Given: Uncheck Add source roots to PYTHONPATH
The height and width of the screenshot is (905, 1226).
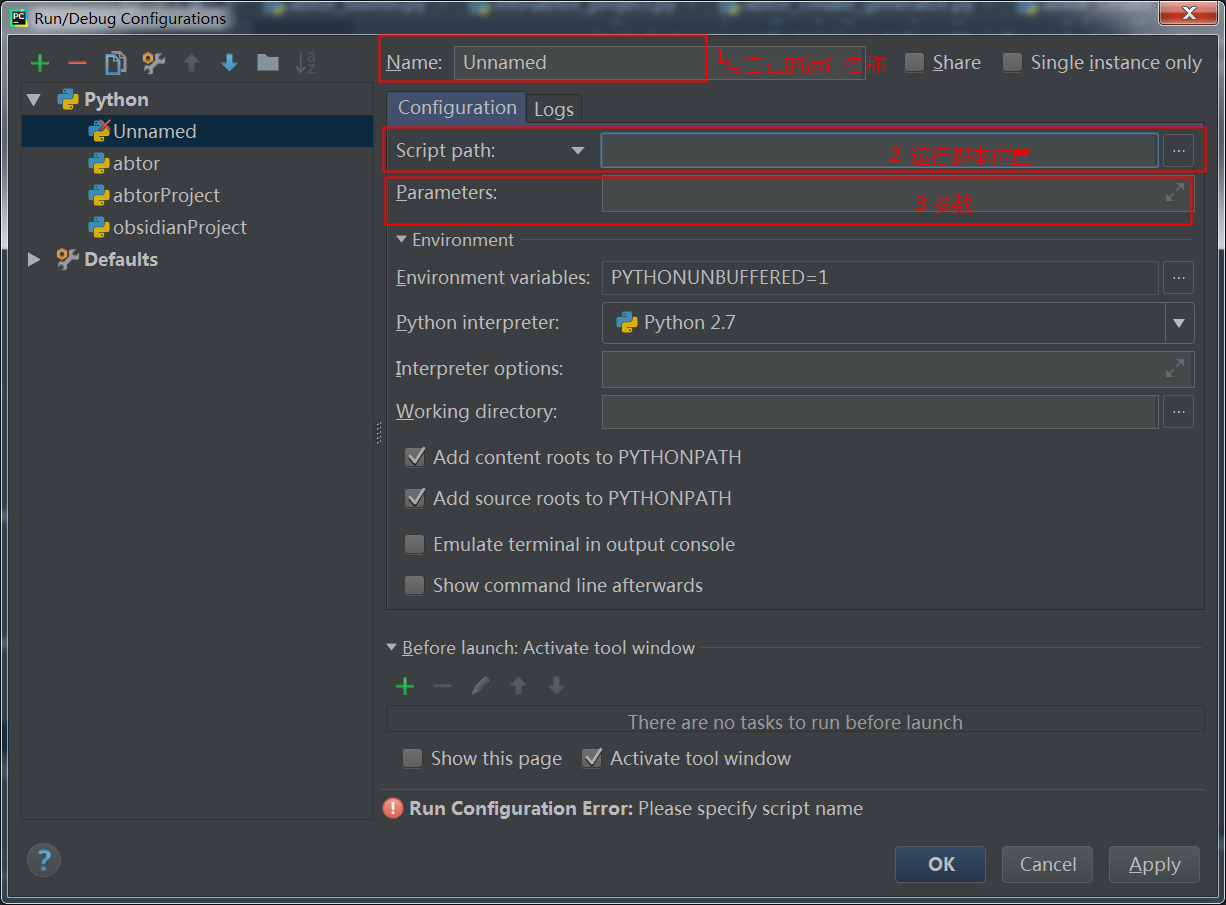Looking at the screenshot, I should click(414, 498).
